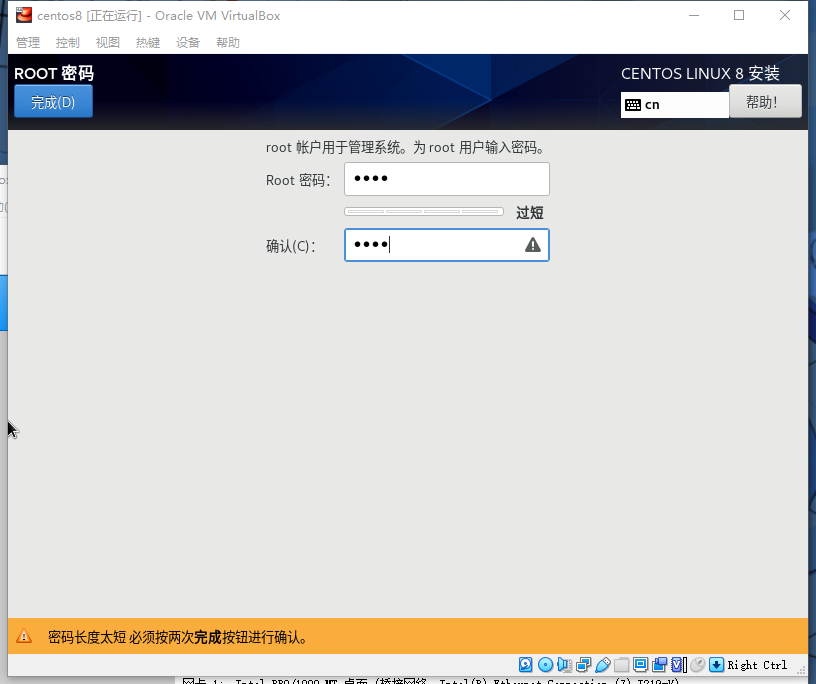
Task: Click the keyboard capture arrow icon
Action: coord(717,665)
